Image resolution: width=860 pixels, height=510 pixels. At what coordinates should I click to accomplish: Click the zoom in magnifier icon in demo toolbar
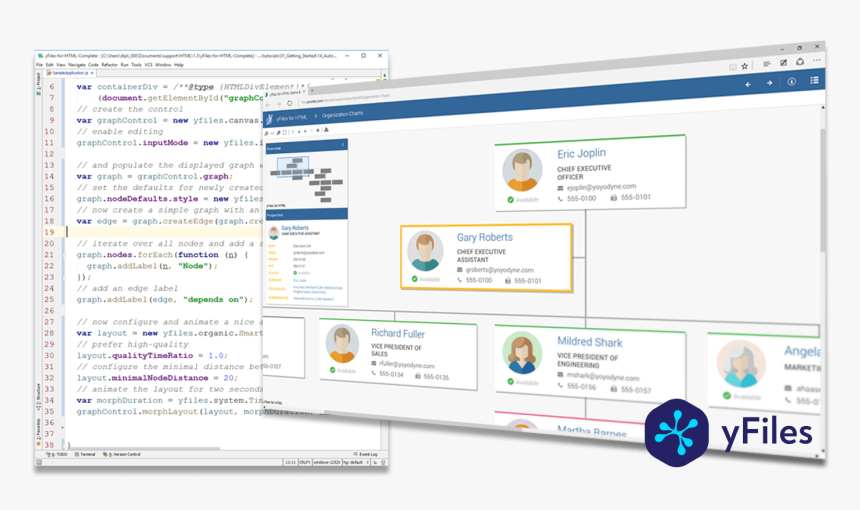click(x=266, y=133)
